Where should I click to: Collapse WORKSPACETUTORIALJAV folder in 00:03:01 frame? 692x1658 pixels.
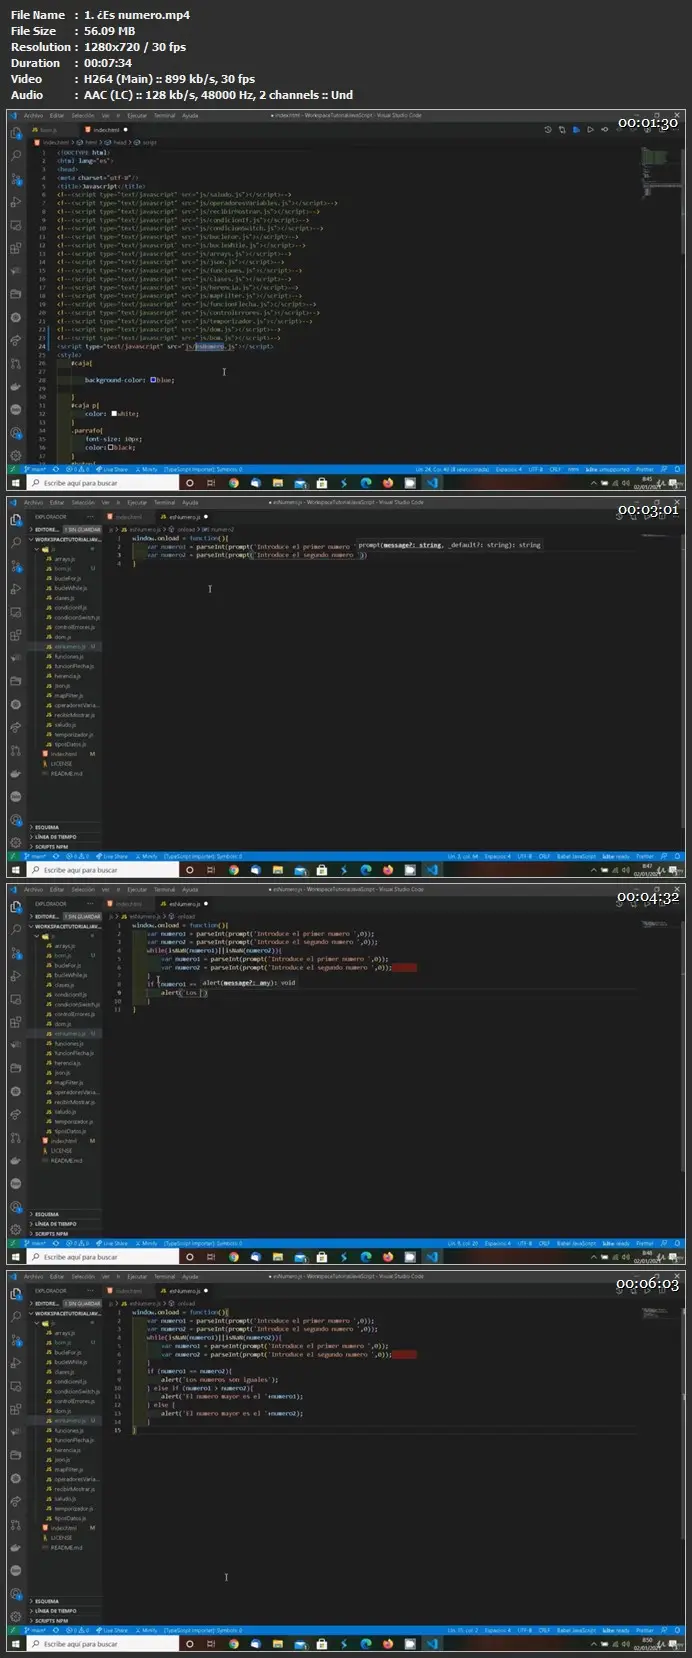click(66, 540)
